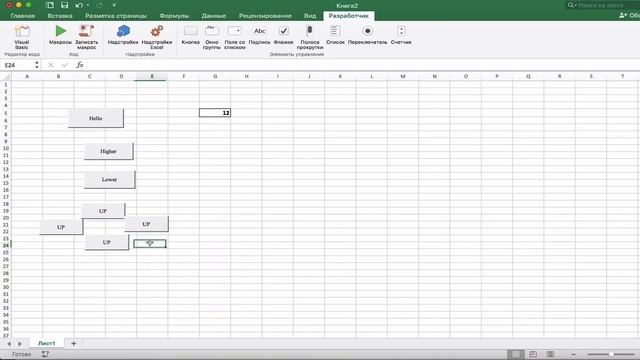Open Надстройки Excel add-ins manager
This screenshot has height=360, width=640.
point(157,37)
